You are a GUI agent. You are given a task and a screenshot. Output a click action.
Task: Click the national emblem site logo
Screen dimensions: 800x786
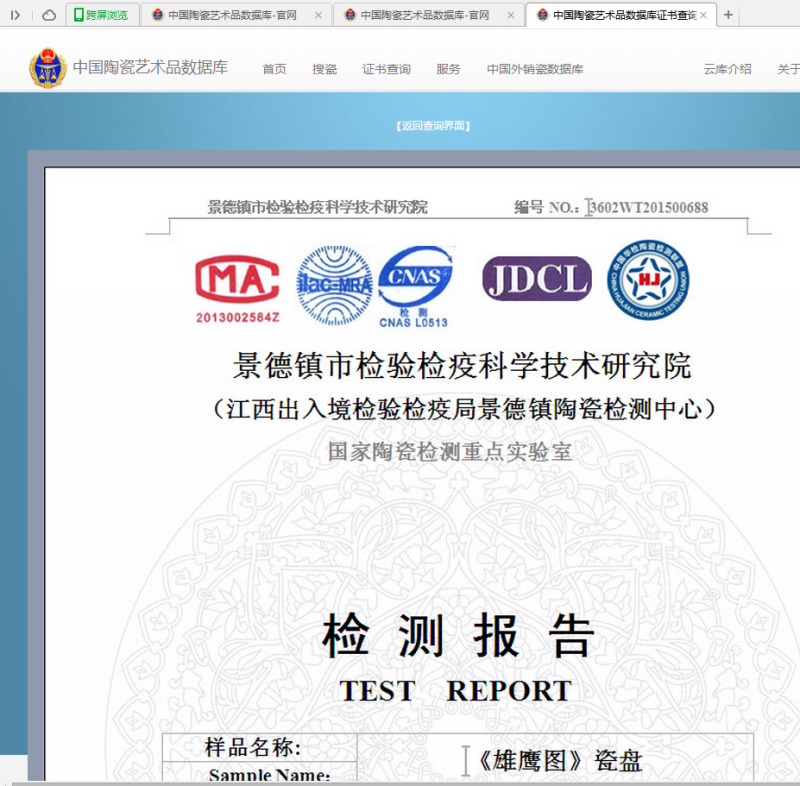(47, 68)
